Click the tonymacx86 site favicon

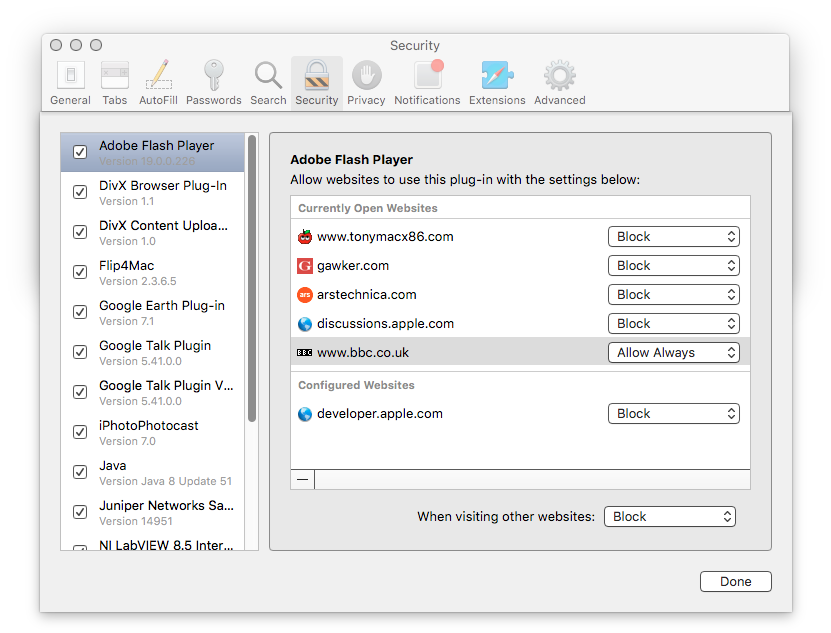click(x=305, y=236)
